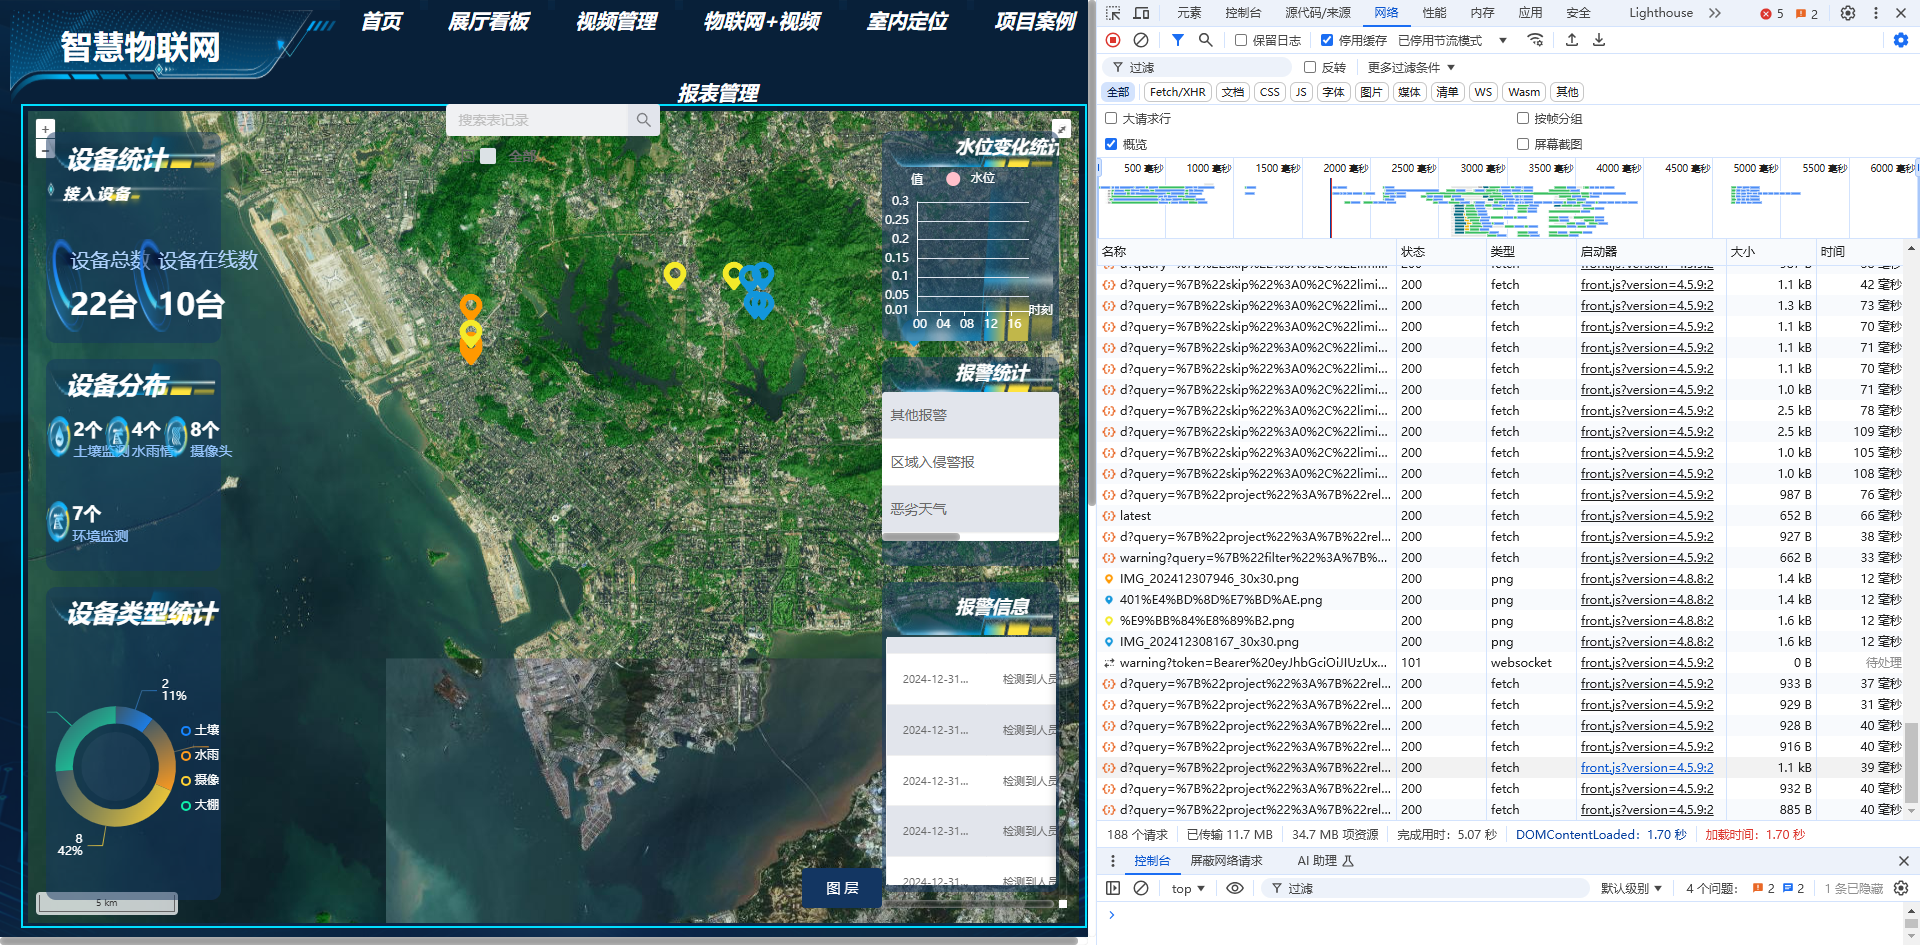1920x945 pixels.
Task: Uncheck the 概览 checkbox
Action: coord(1111,144)
